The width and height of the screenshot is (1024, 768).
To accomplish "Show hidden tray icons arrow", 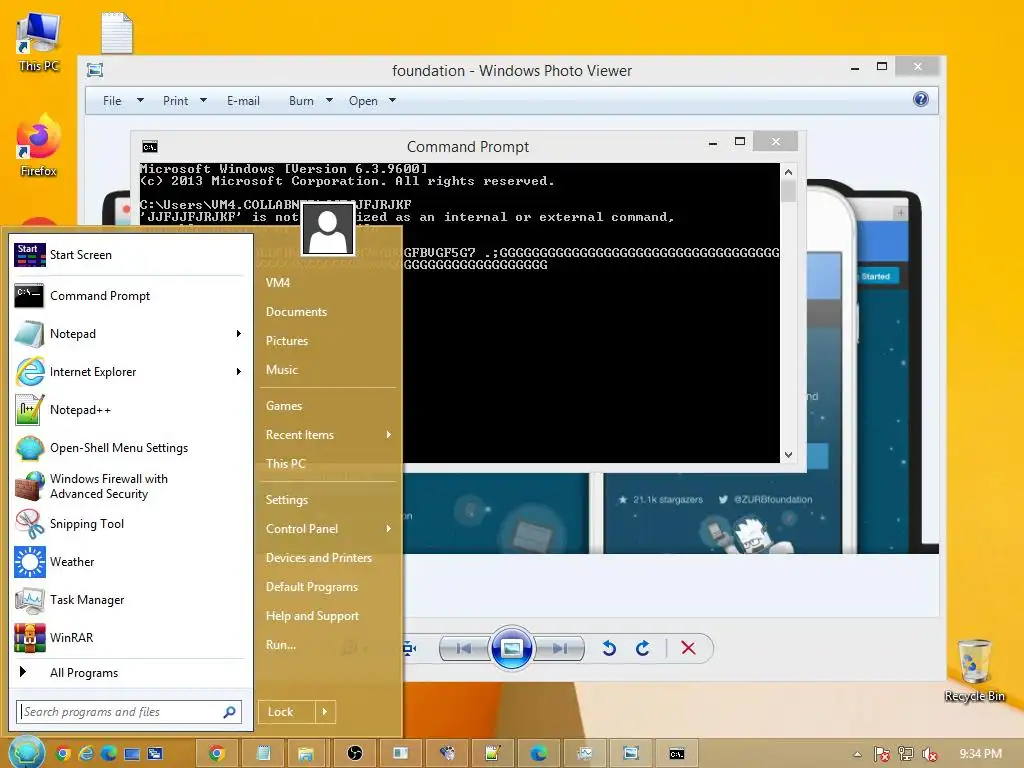I will [857, 754].
